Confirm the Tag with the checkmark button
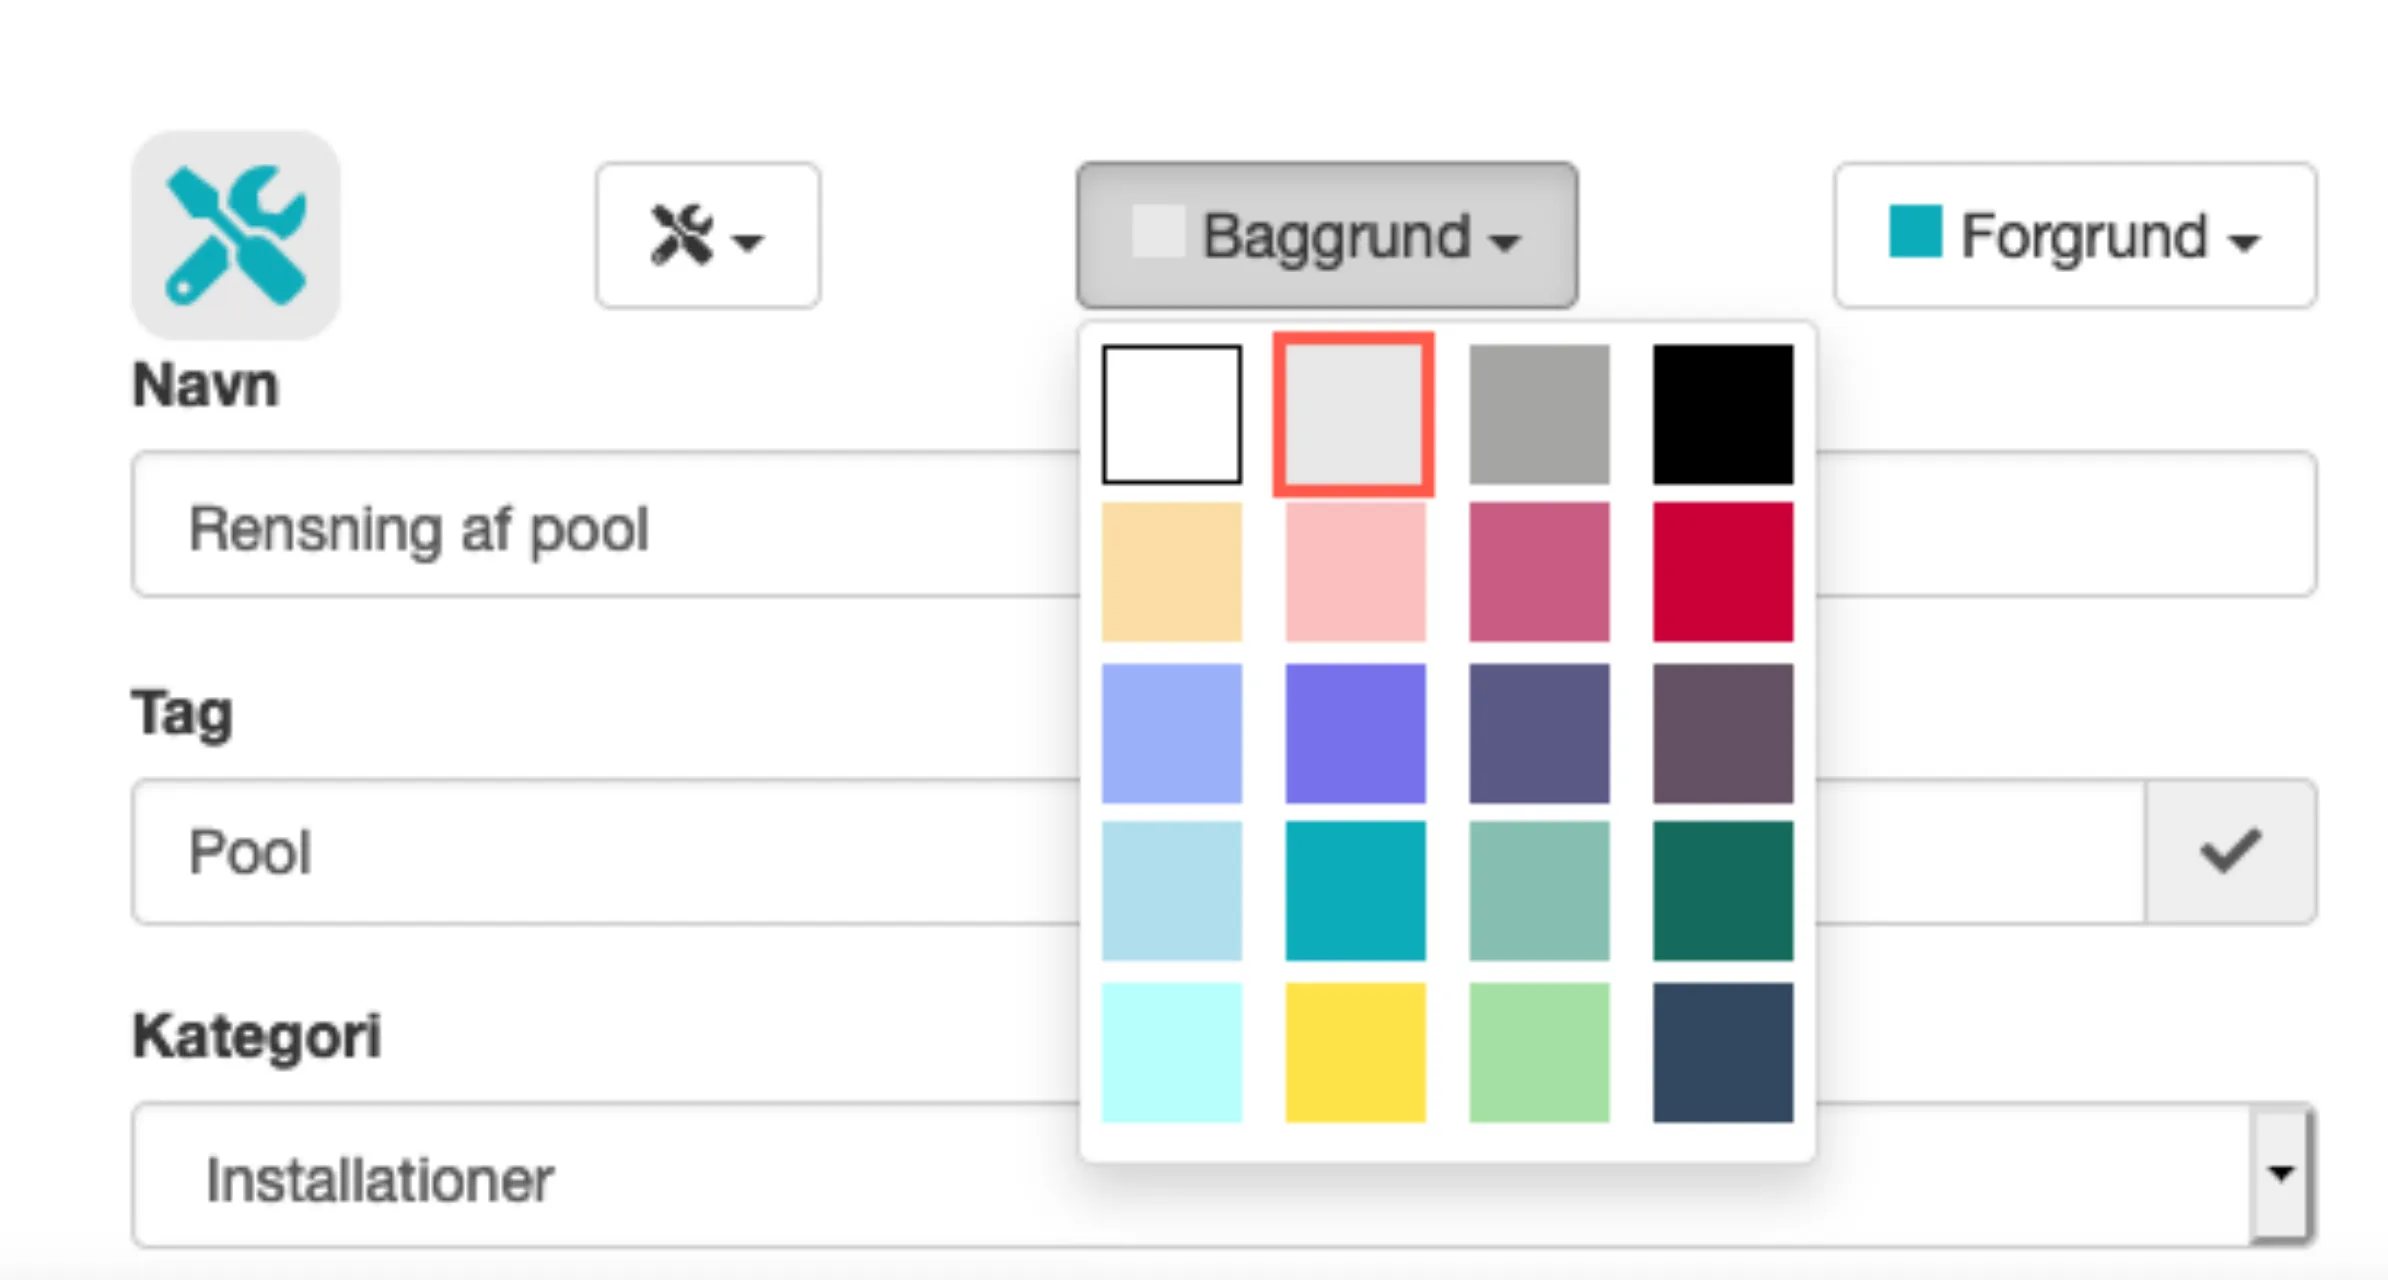 click(x=2230, y=852)
